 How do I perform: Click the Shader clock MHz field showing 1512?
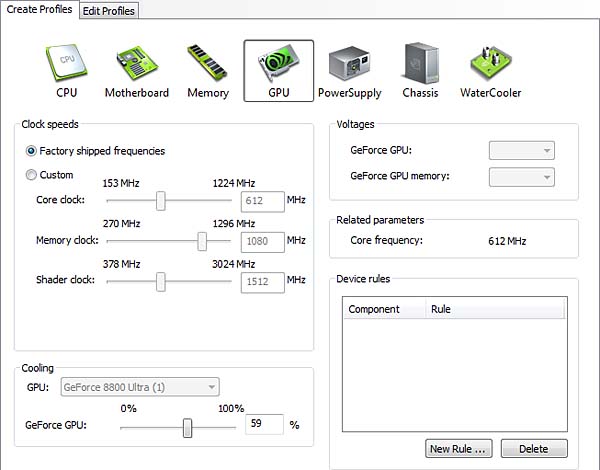click(x=262, y=282)
